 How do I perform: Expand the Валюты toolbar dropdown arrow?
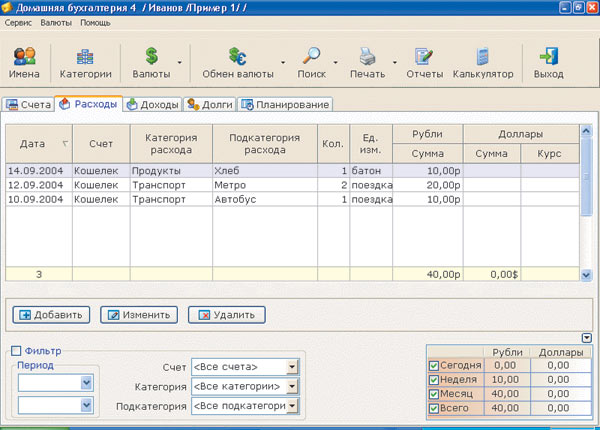pyautogui.click(x=179, y=62)
